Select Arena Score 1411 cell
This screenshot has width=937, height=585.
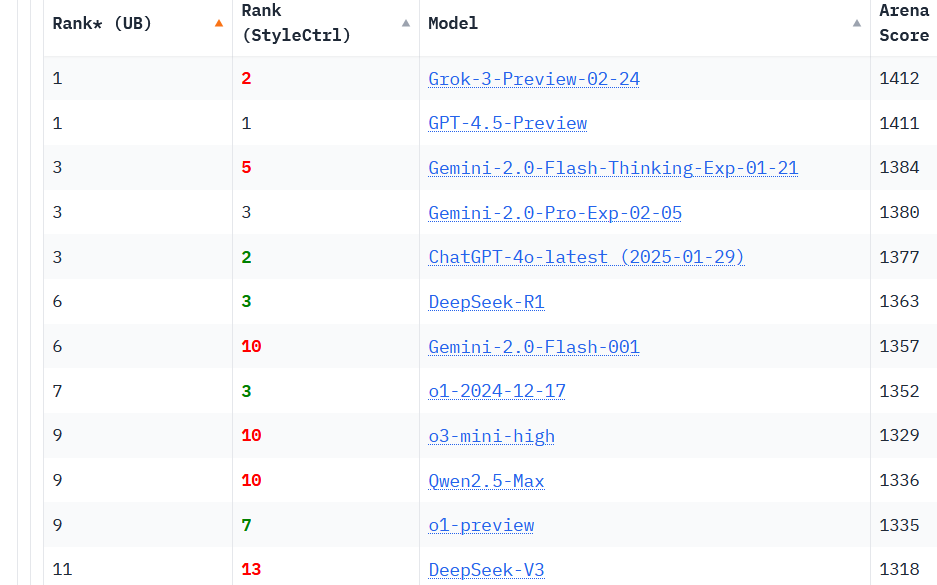tap(899, 123)
